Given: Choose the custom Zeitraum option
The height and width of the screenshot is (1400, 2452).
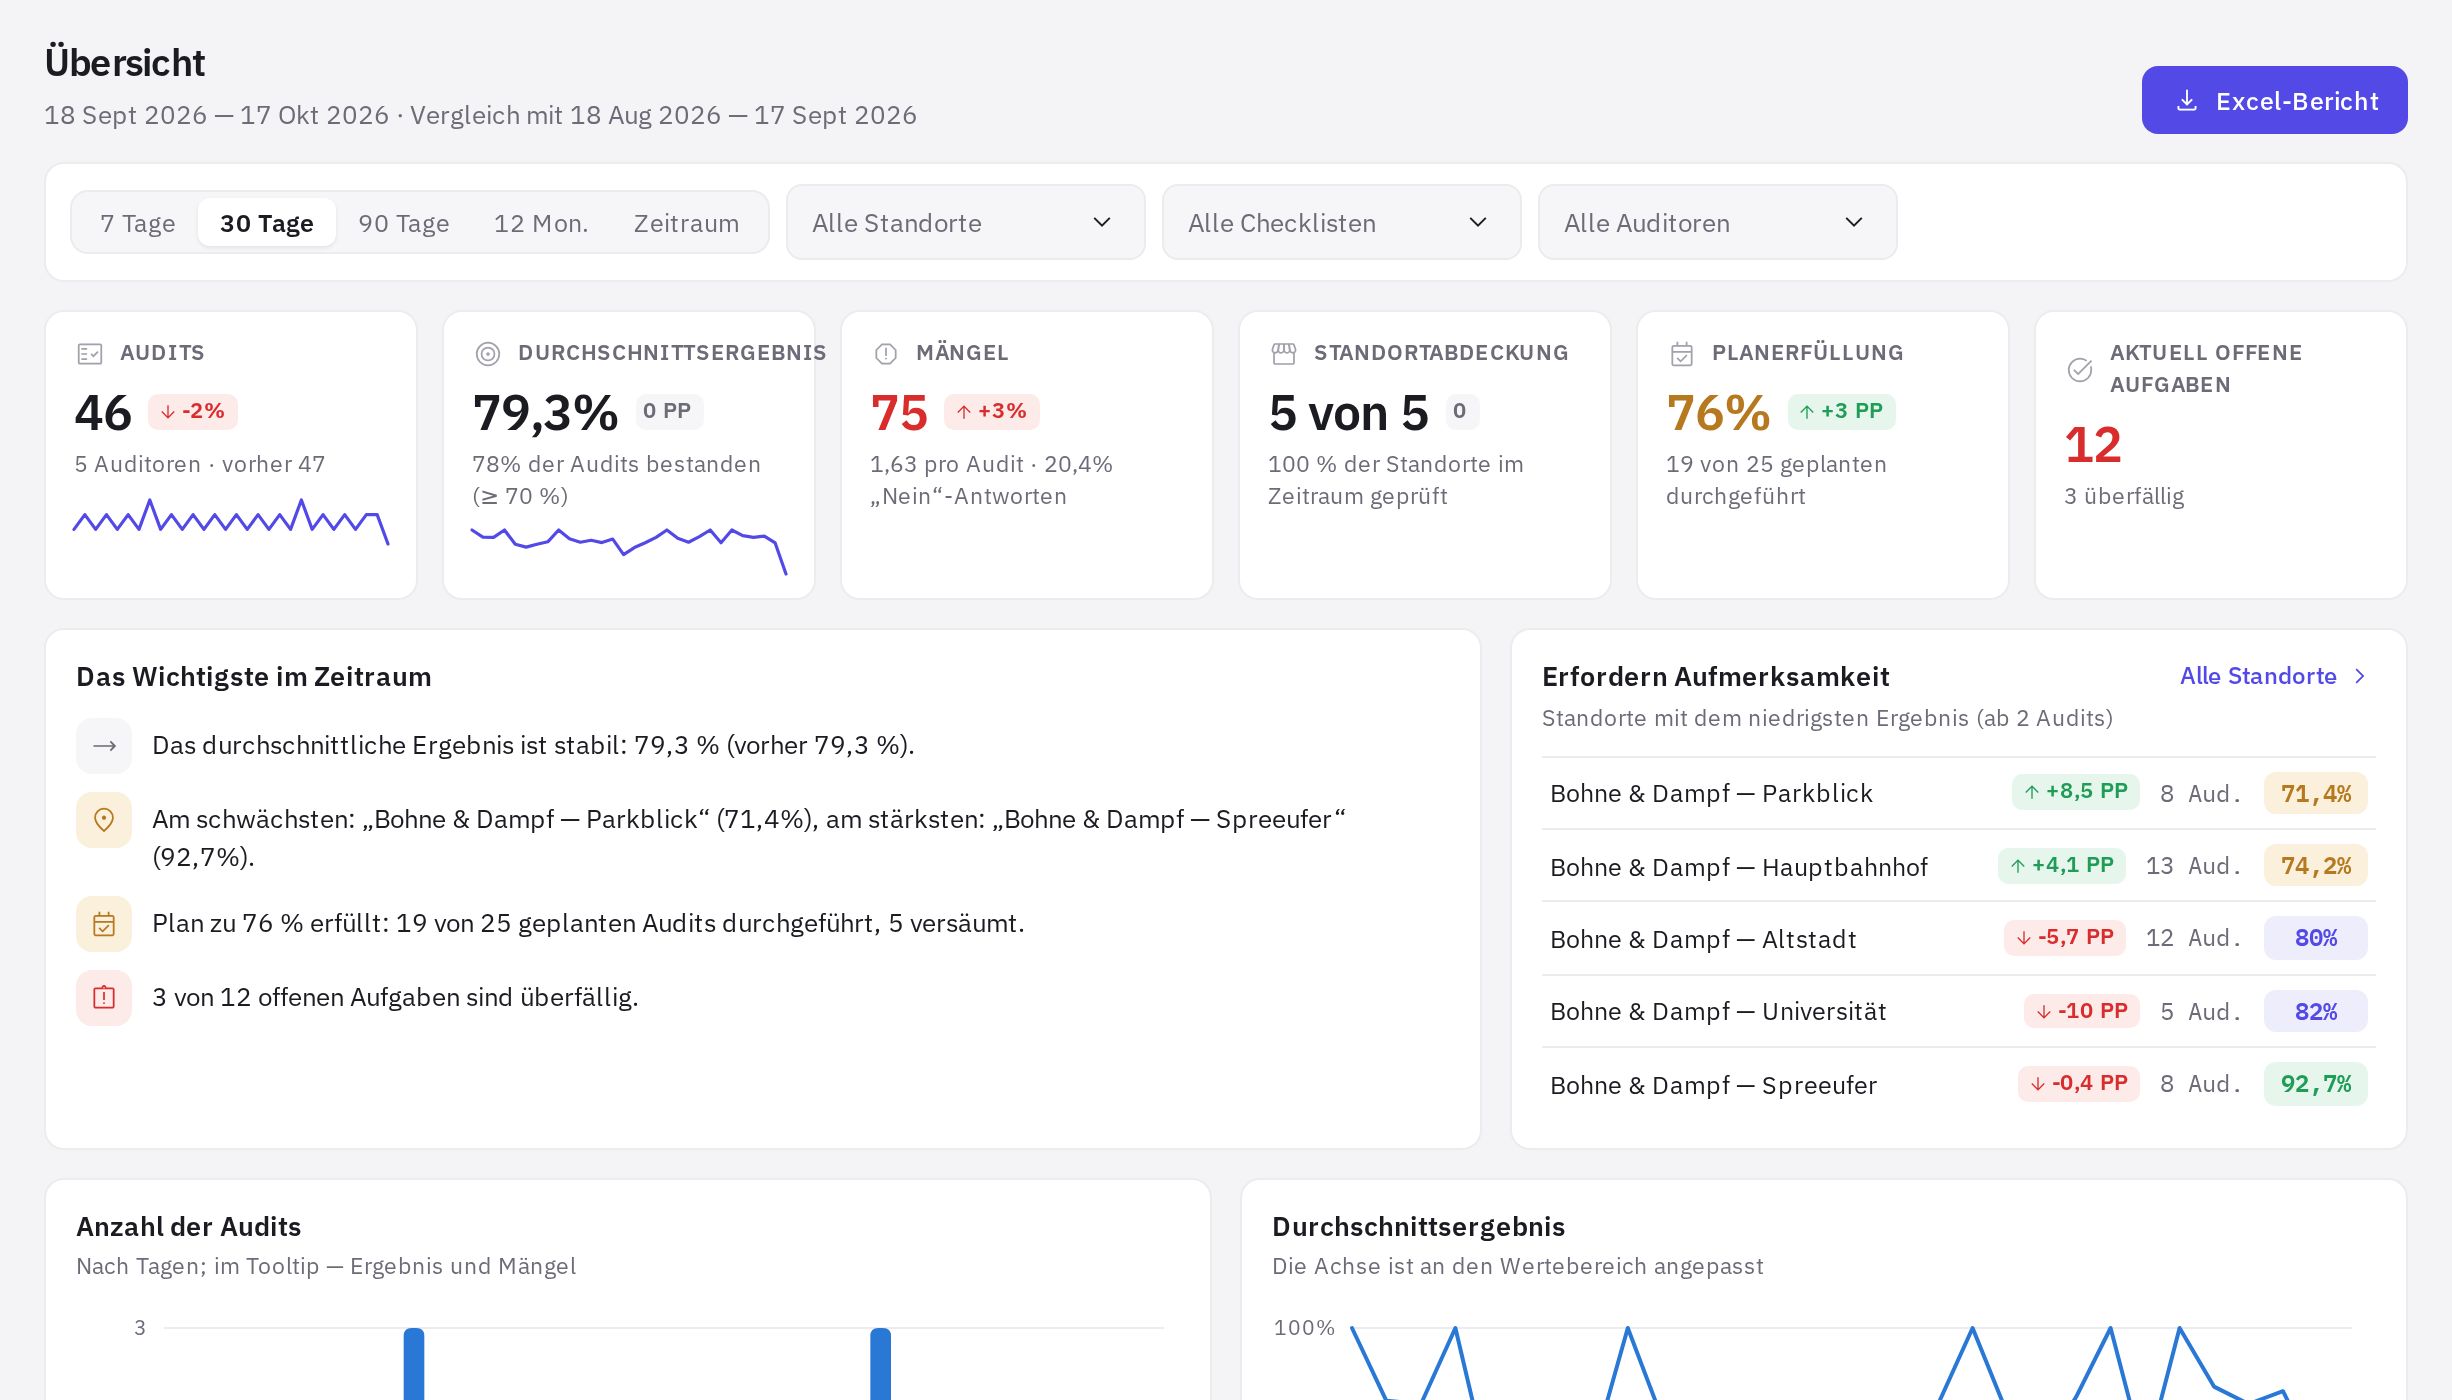Looking at the screenshot, I should (687, 223).
